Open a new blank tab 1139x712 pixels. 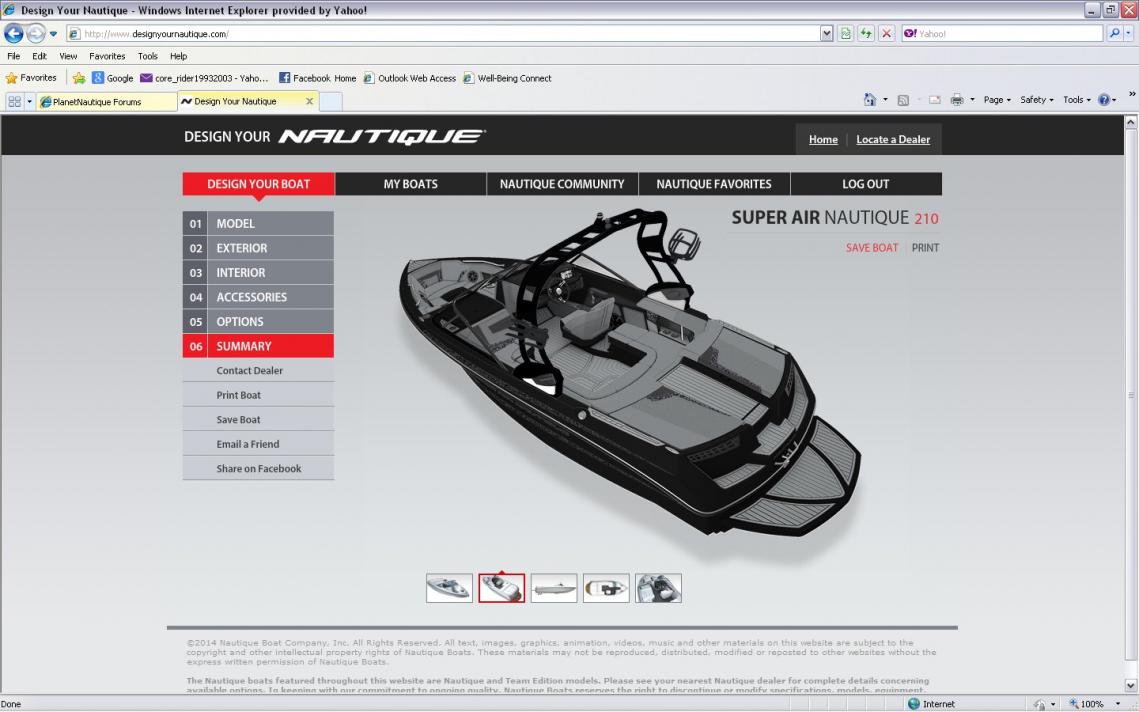coord(331,102)
